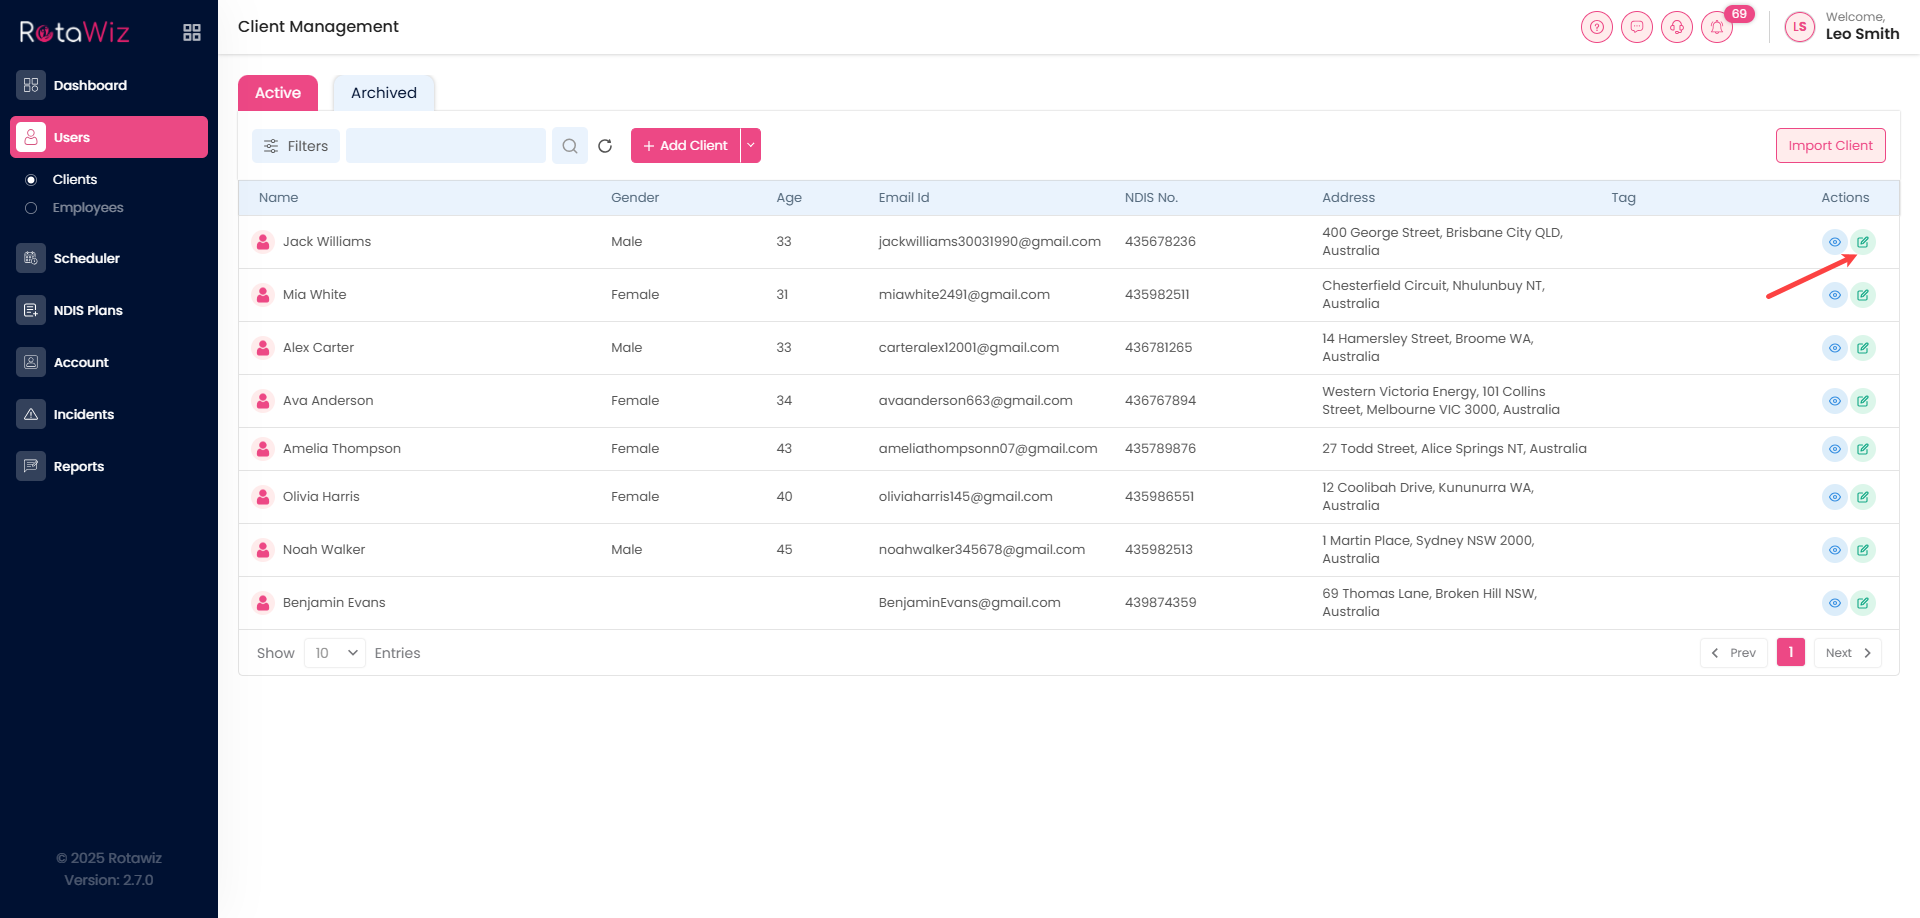
Task: Click the search magnifier icon
Action: point(569,146)
